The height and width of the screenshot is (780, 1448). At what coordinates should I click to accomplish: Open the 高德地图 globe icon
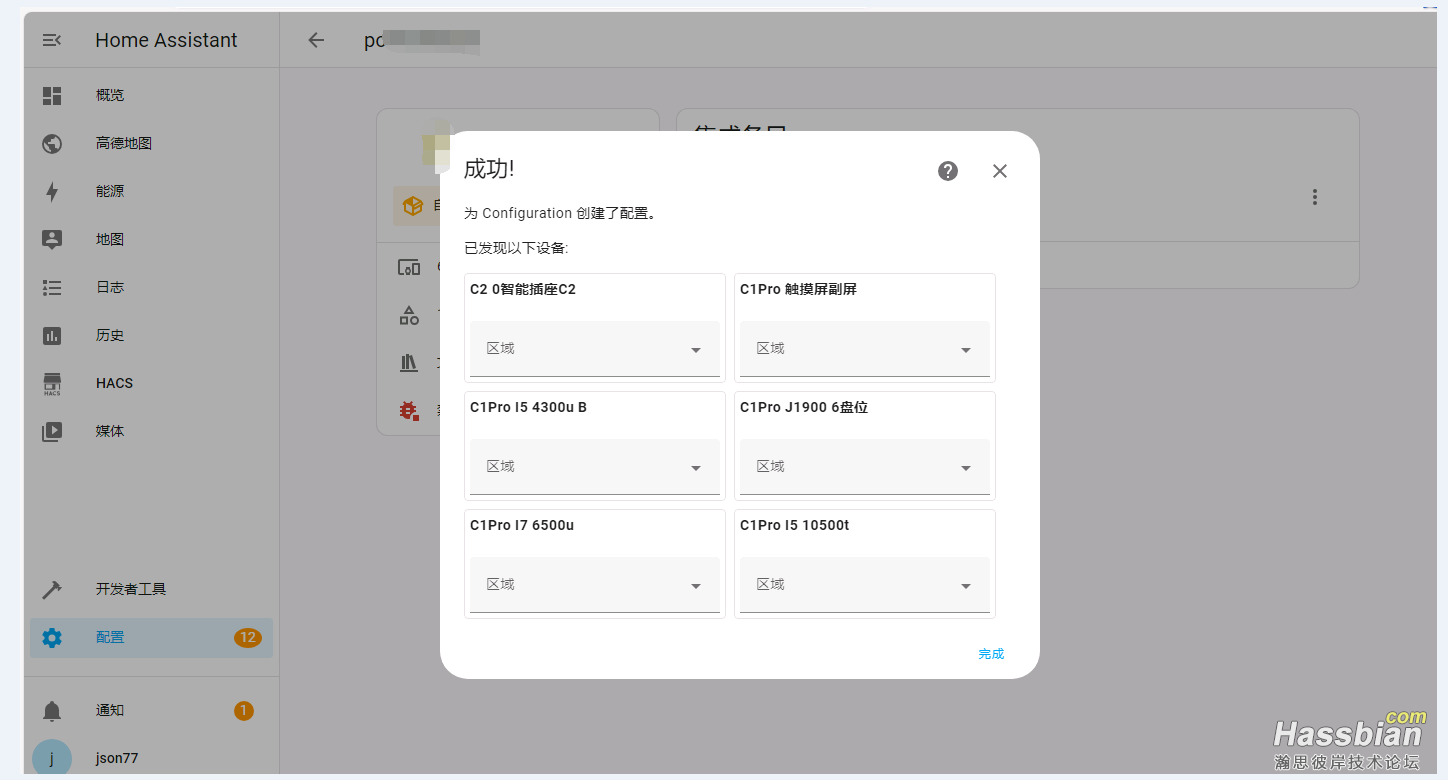52,143
